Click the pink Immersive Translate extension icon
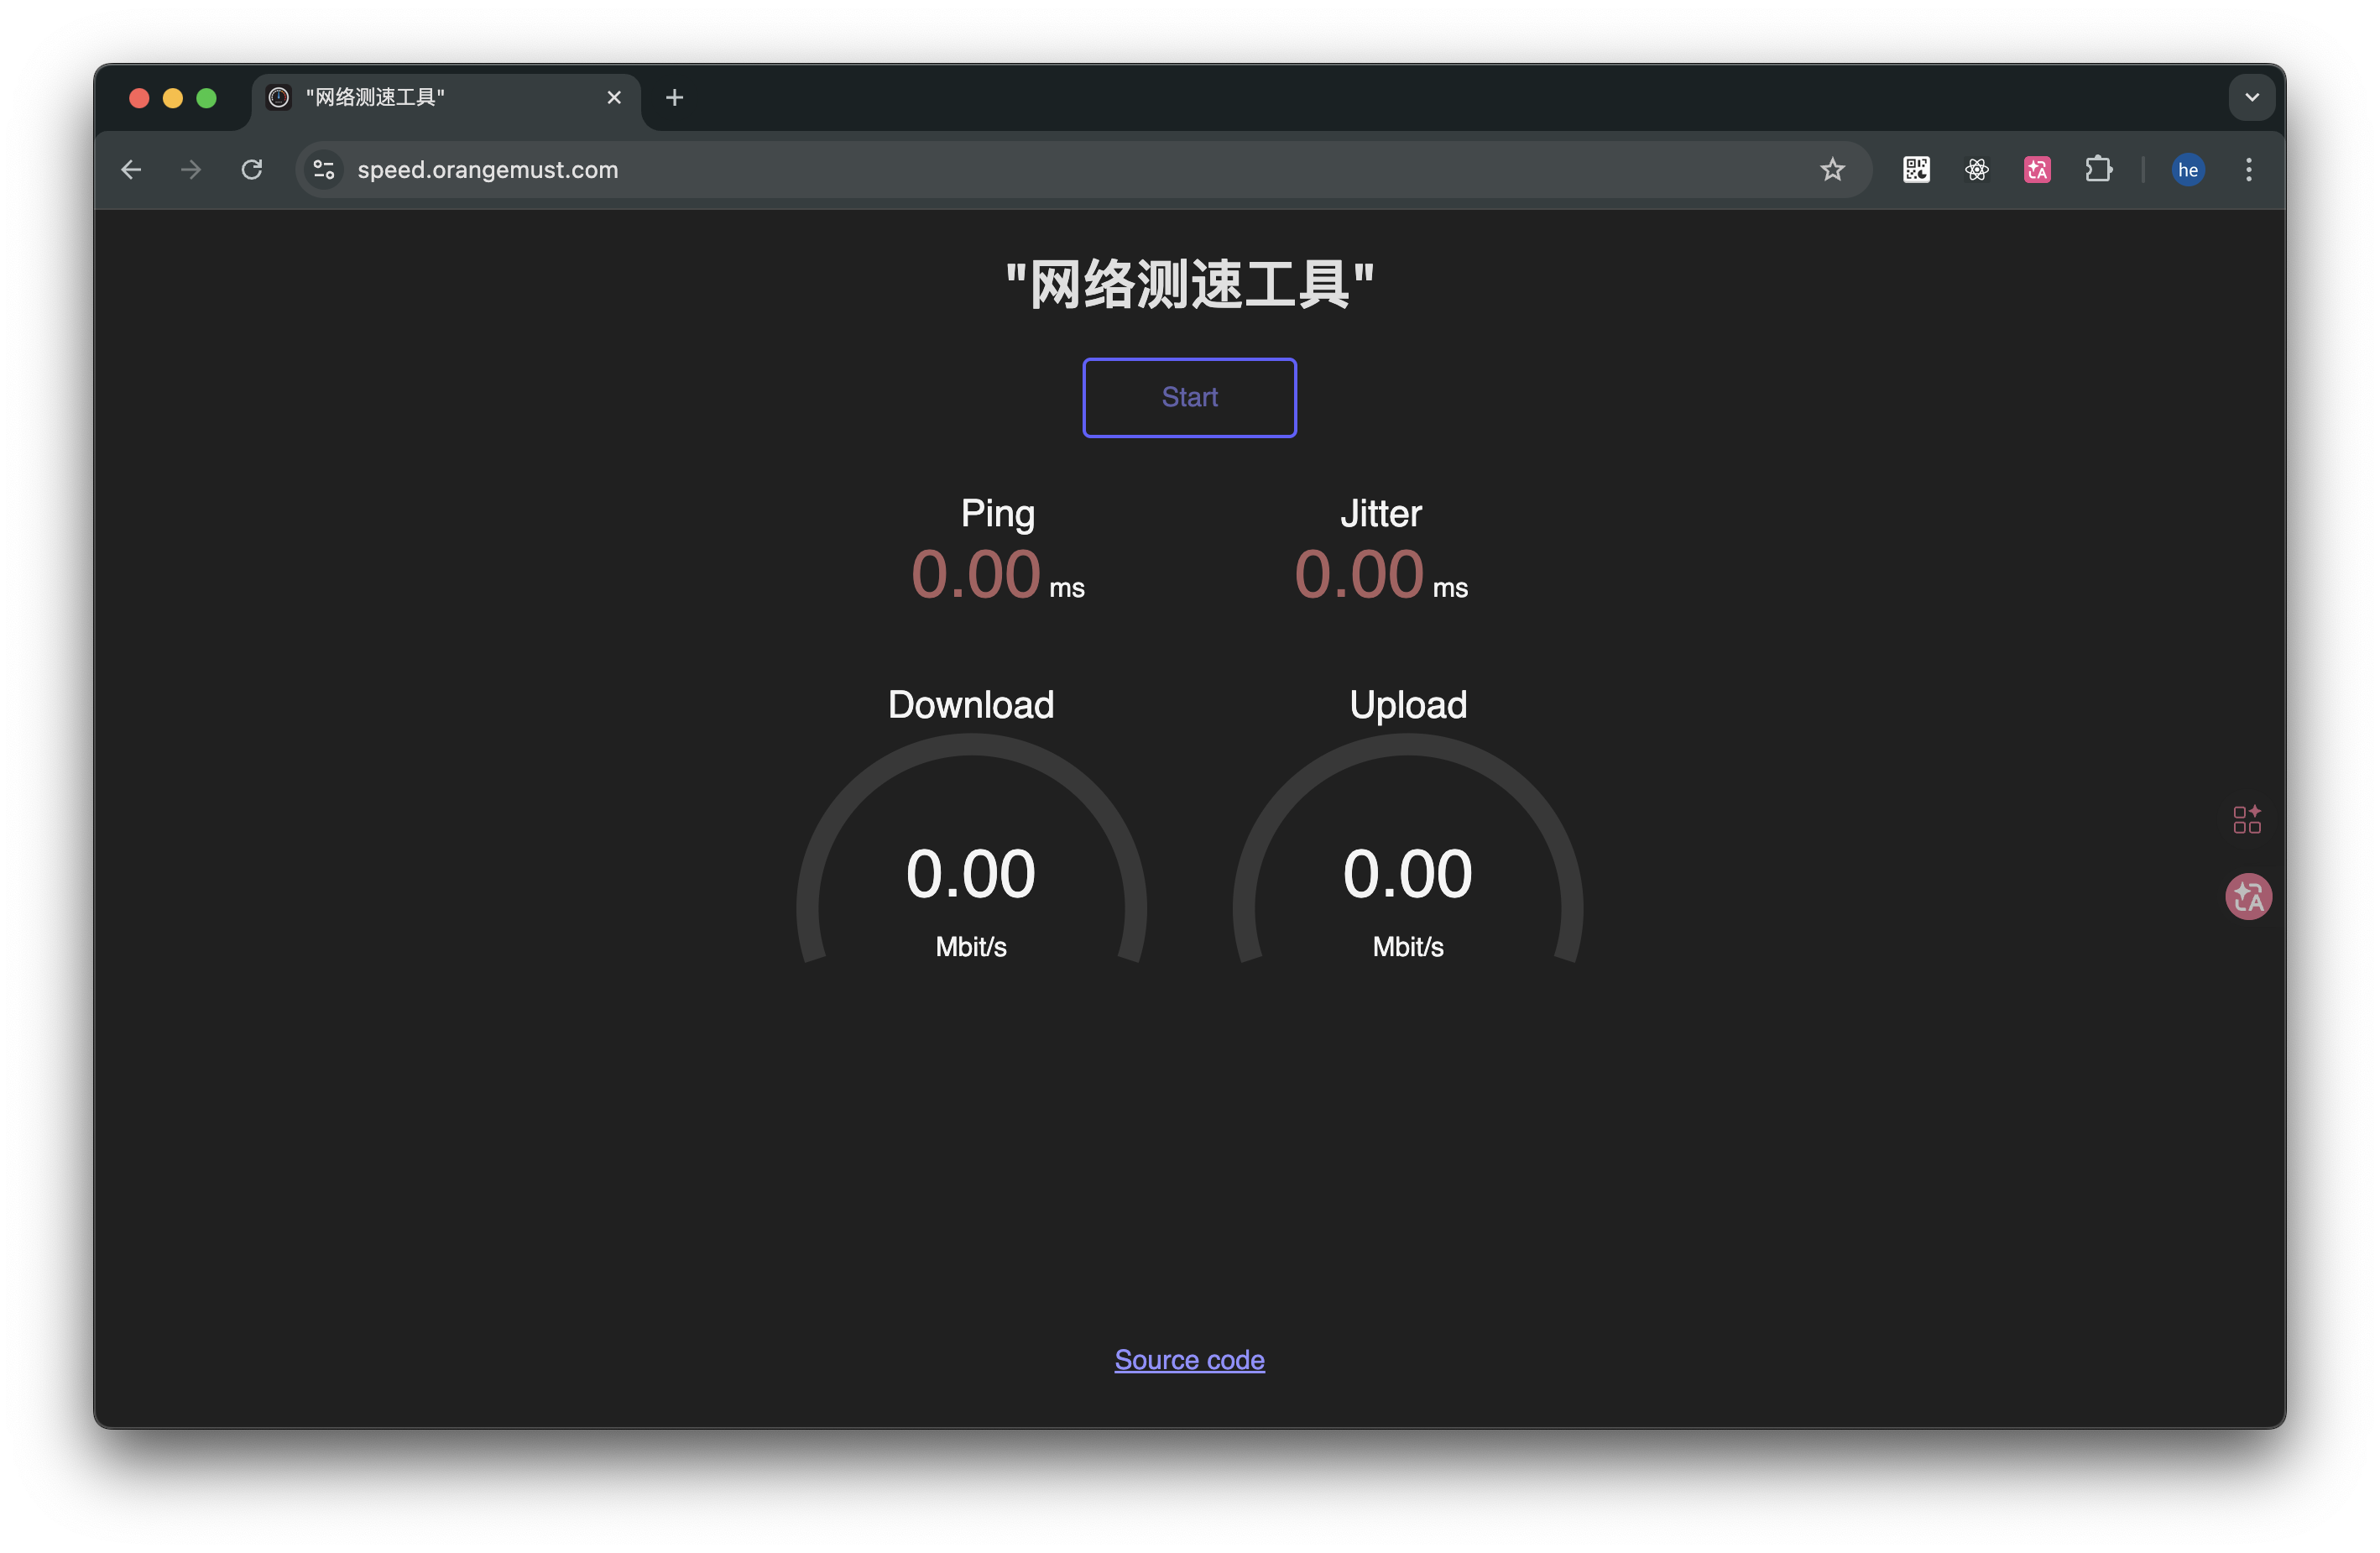Viewport: 2380px width, 1553px height. tap(2037, 169)
